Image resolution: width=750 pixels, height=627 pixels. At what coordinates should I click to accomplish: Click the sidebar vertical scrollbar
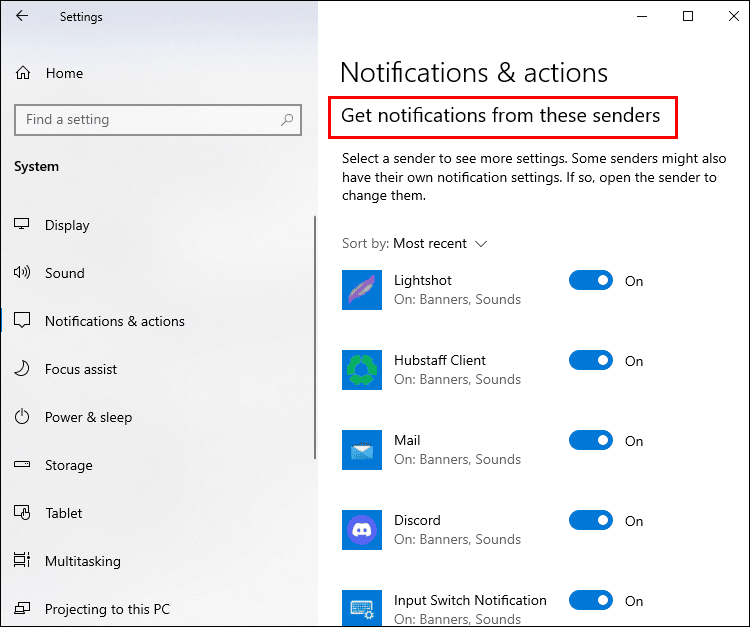(315, 337)
